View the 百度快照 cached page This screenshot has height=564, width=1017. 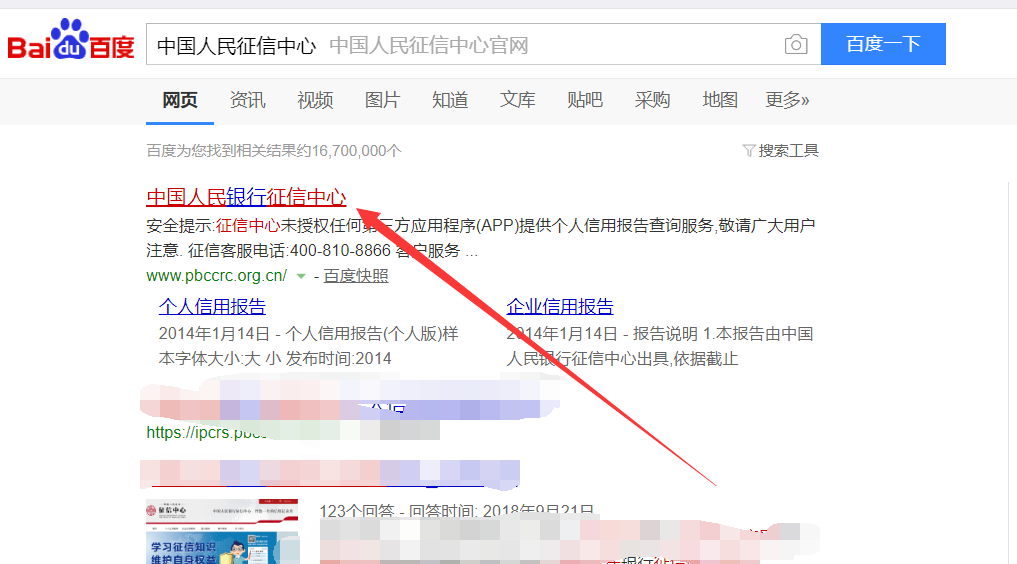356,276
